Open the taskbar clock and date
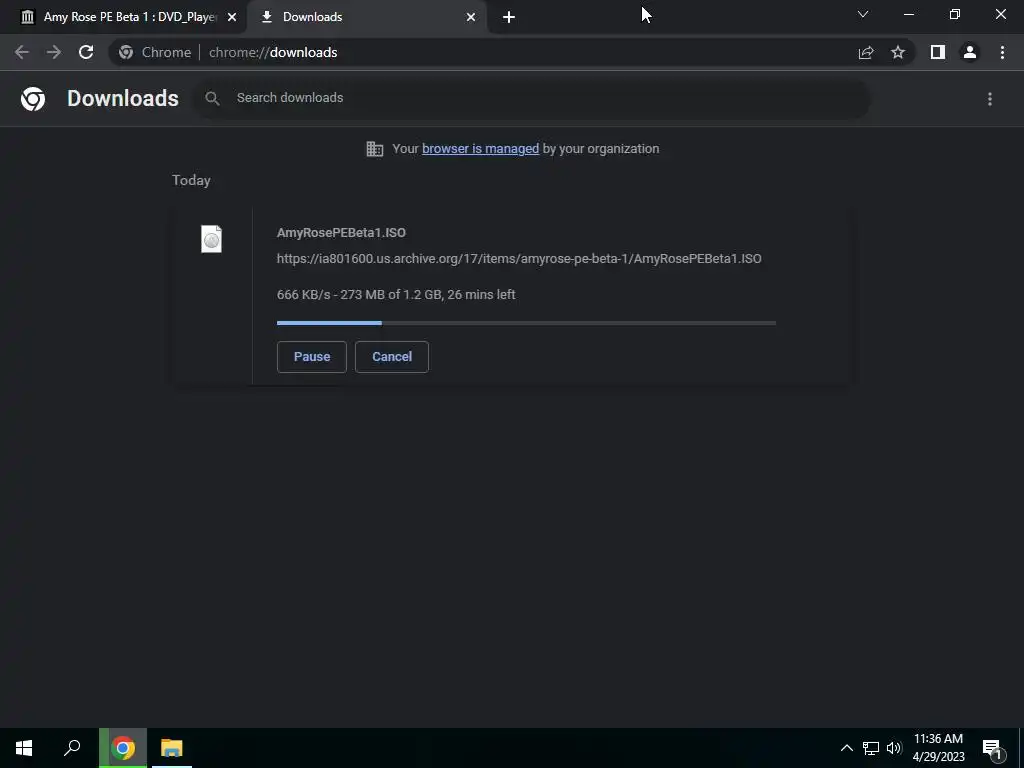The height and width of the screenshot is (768, 1024). 938,748
